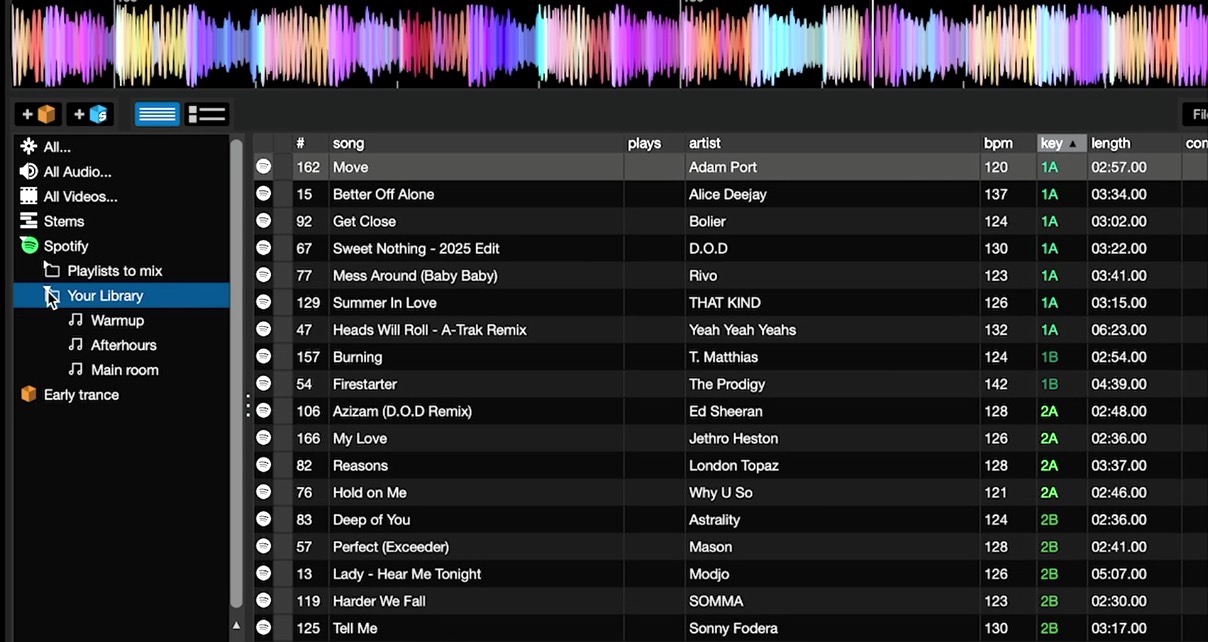1208x642 pixels.
Task: Open the All... library entry
Action: click(57, 147)
